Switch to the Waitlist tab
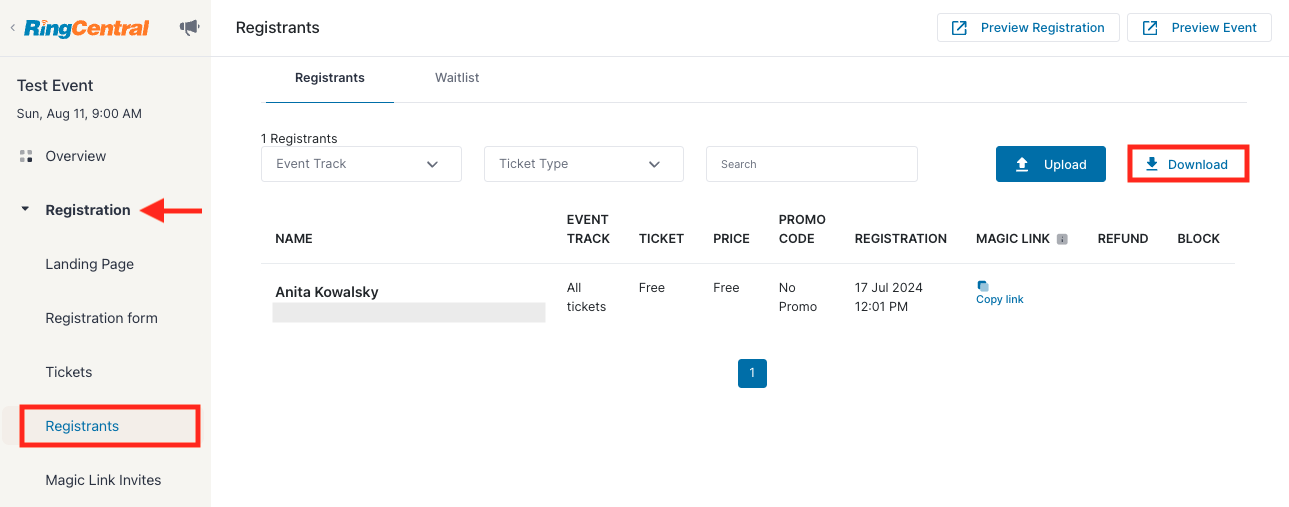Image resolution: width=1289 pixels, height=507 pixels. tap(457, 77)
